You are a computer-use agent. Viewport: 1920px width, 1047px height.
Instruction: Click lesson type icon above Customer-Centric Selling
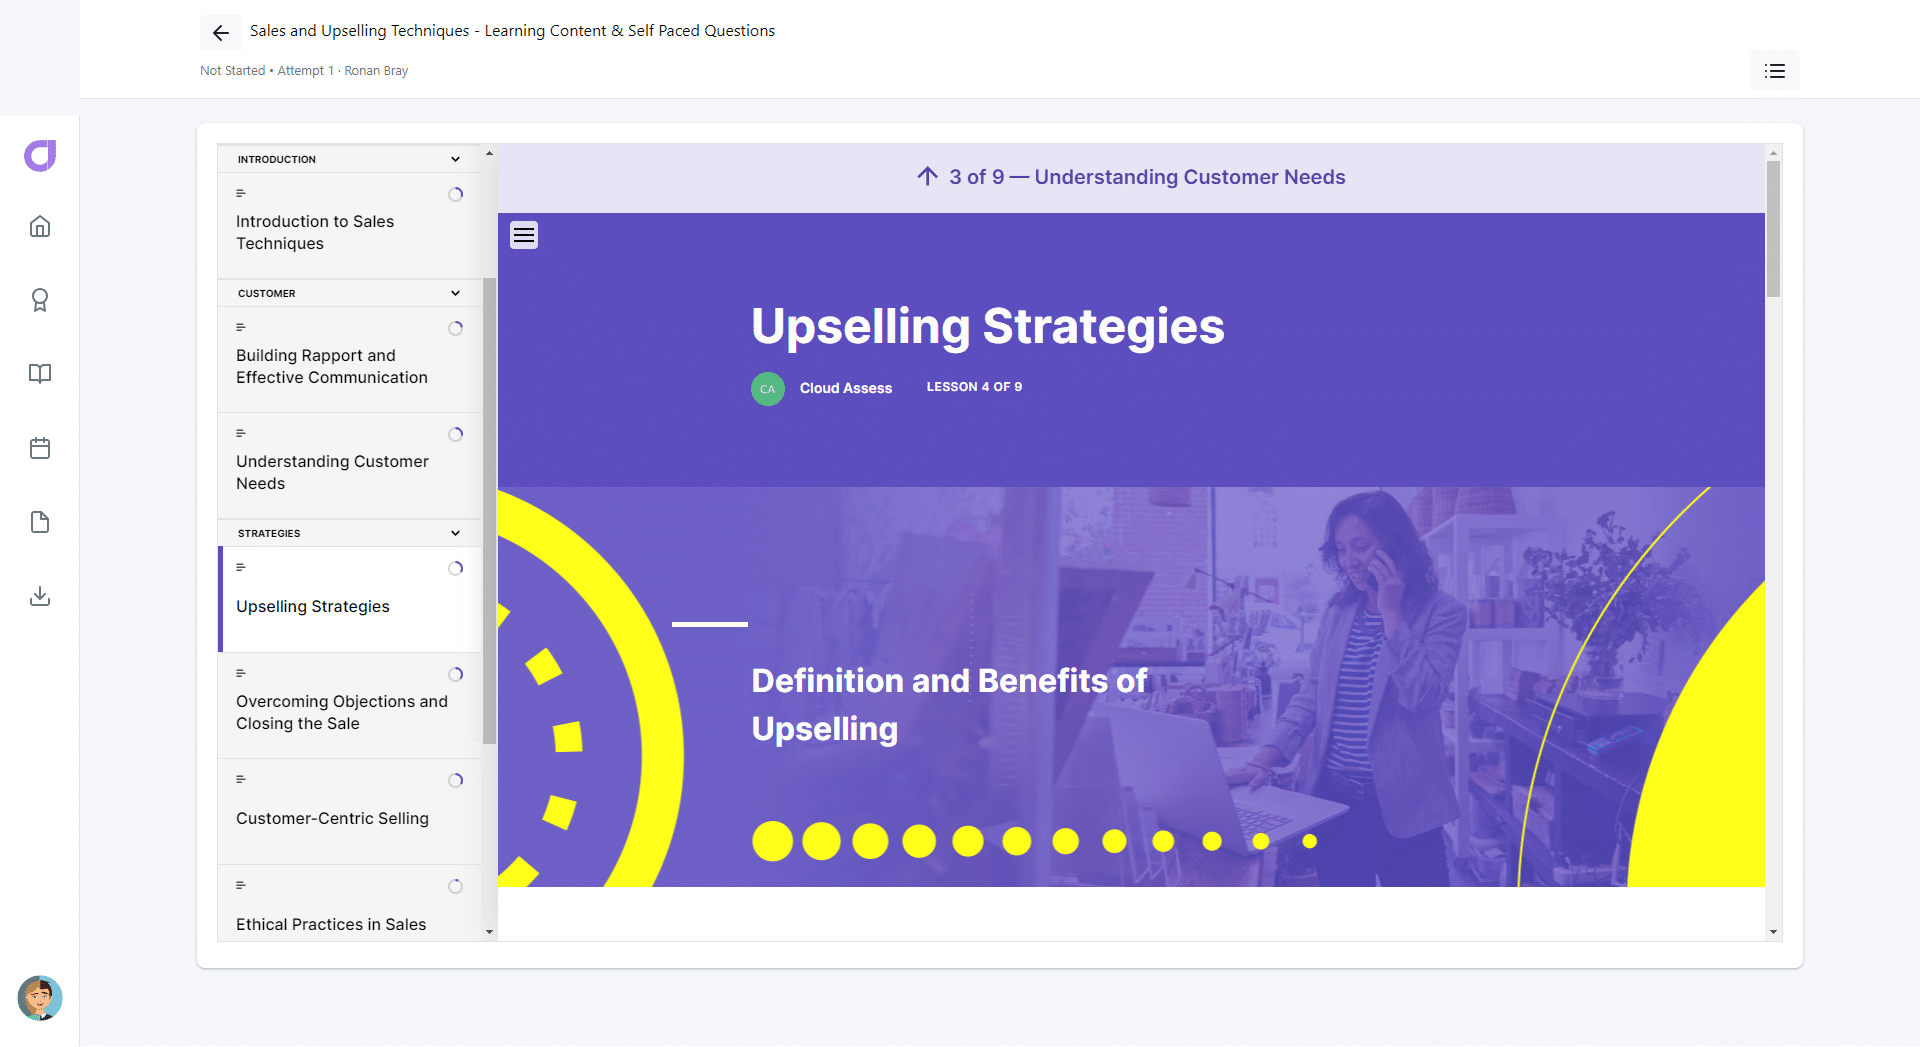point(241,779)
